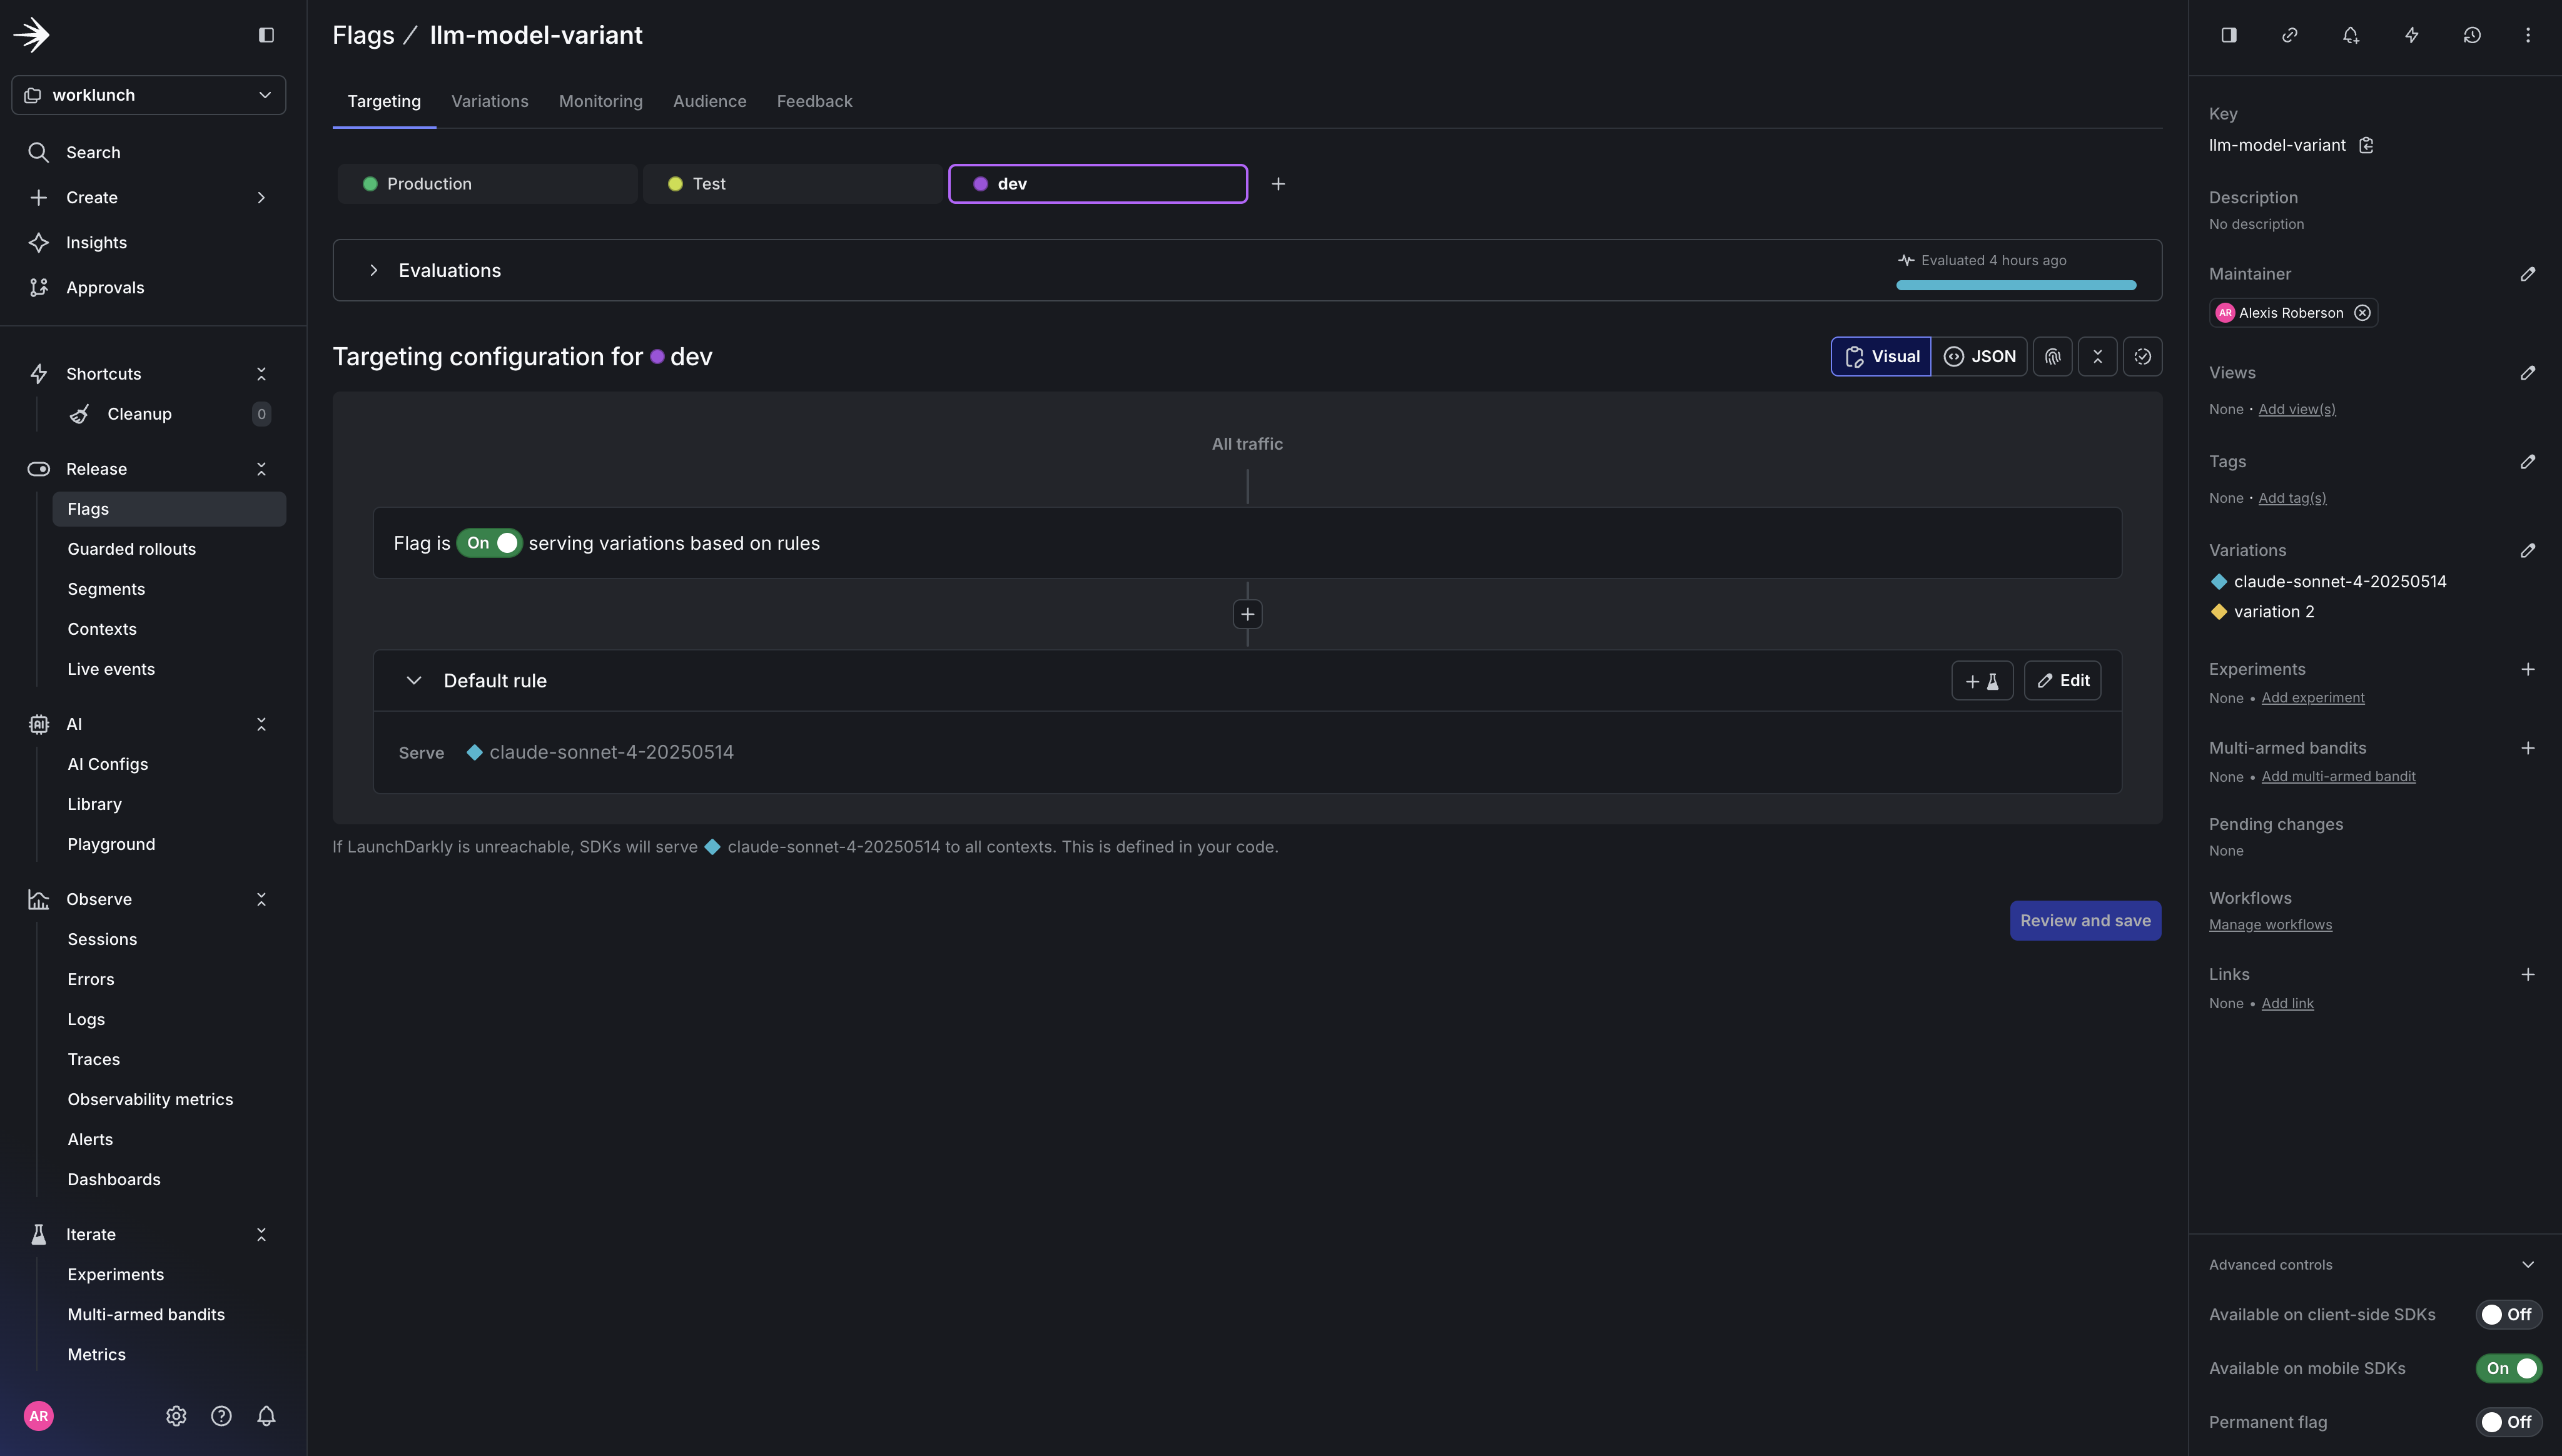Viewport: 2562px width, 1456px height.
Task: Open the worklunch project dropdown
Action: coord(148,95)
